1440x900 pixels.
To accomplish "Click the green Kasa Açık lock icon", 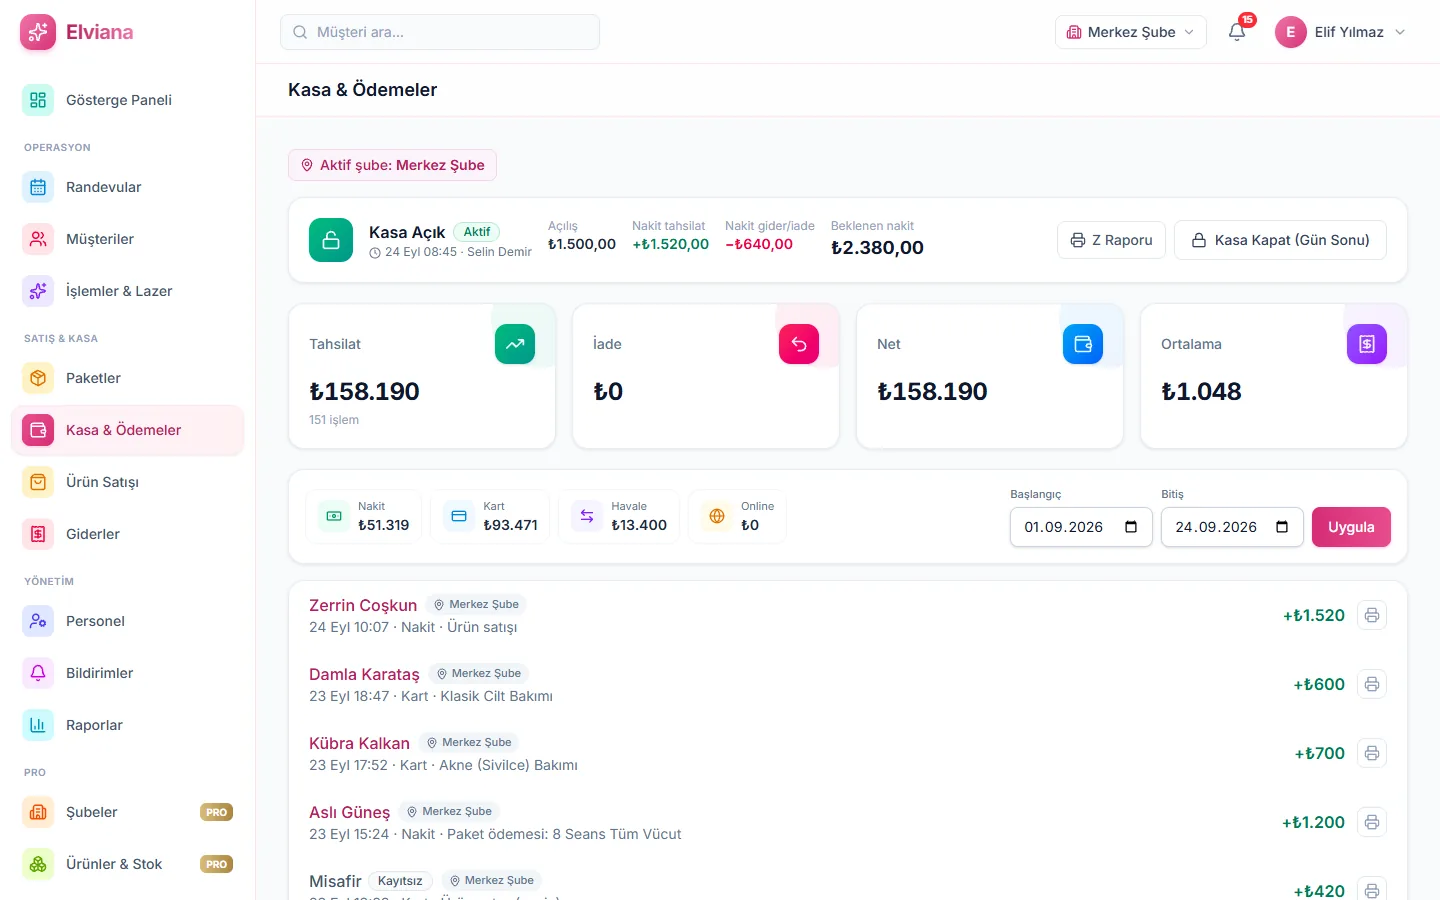I will pos(331,240).
